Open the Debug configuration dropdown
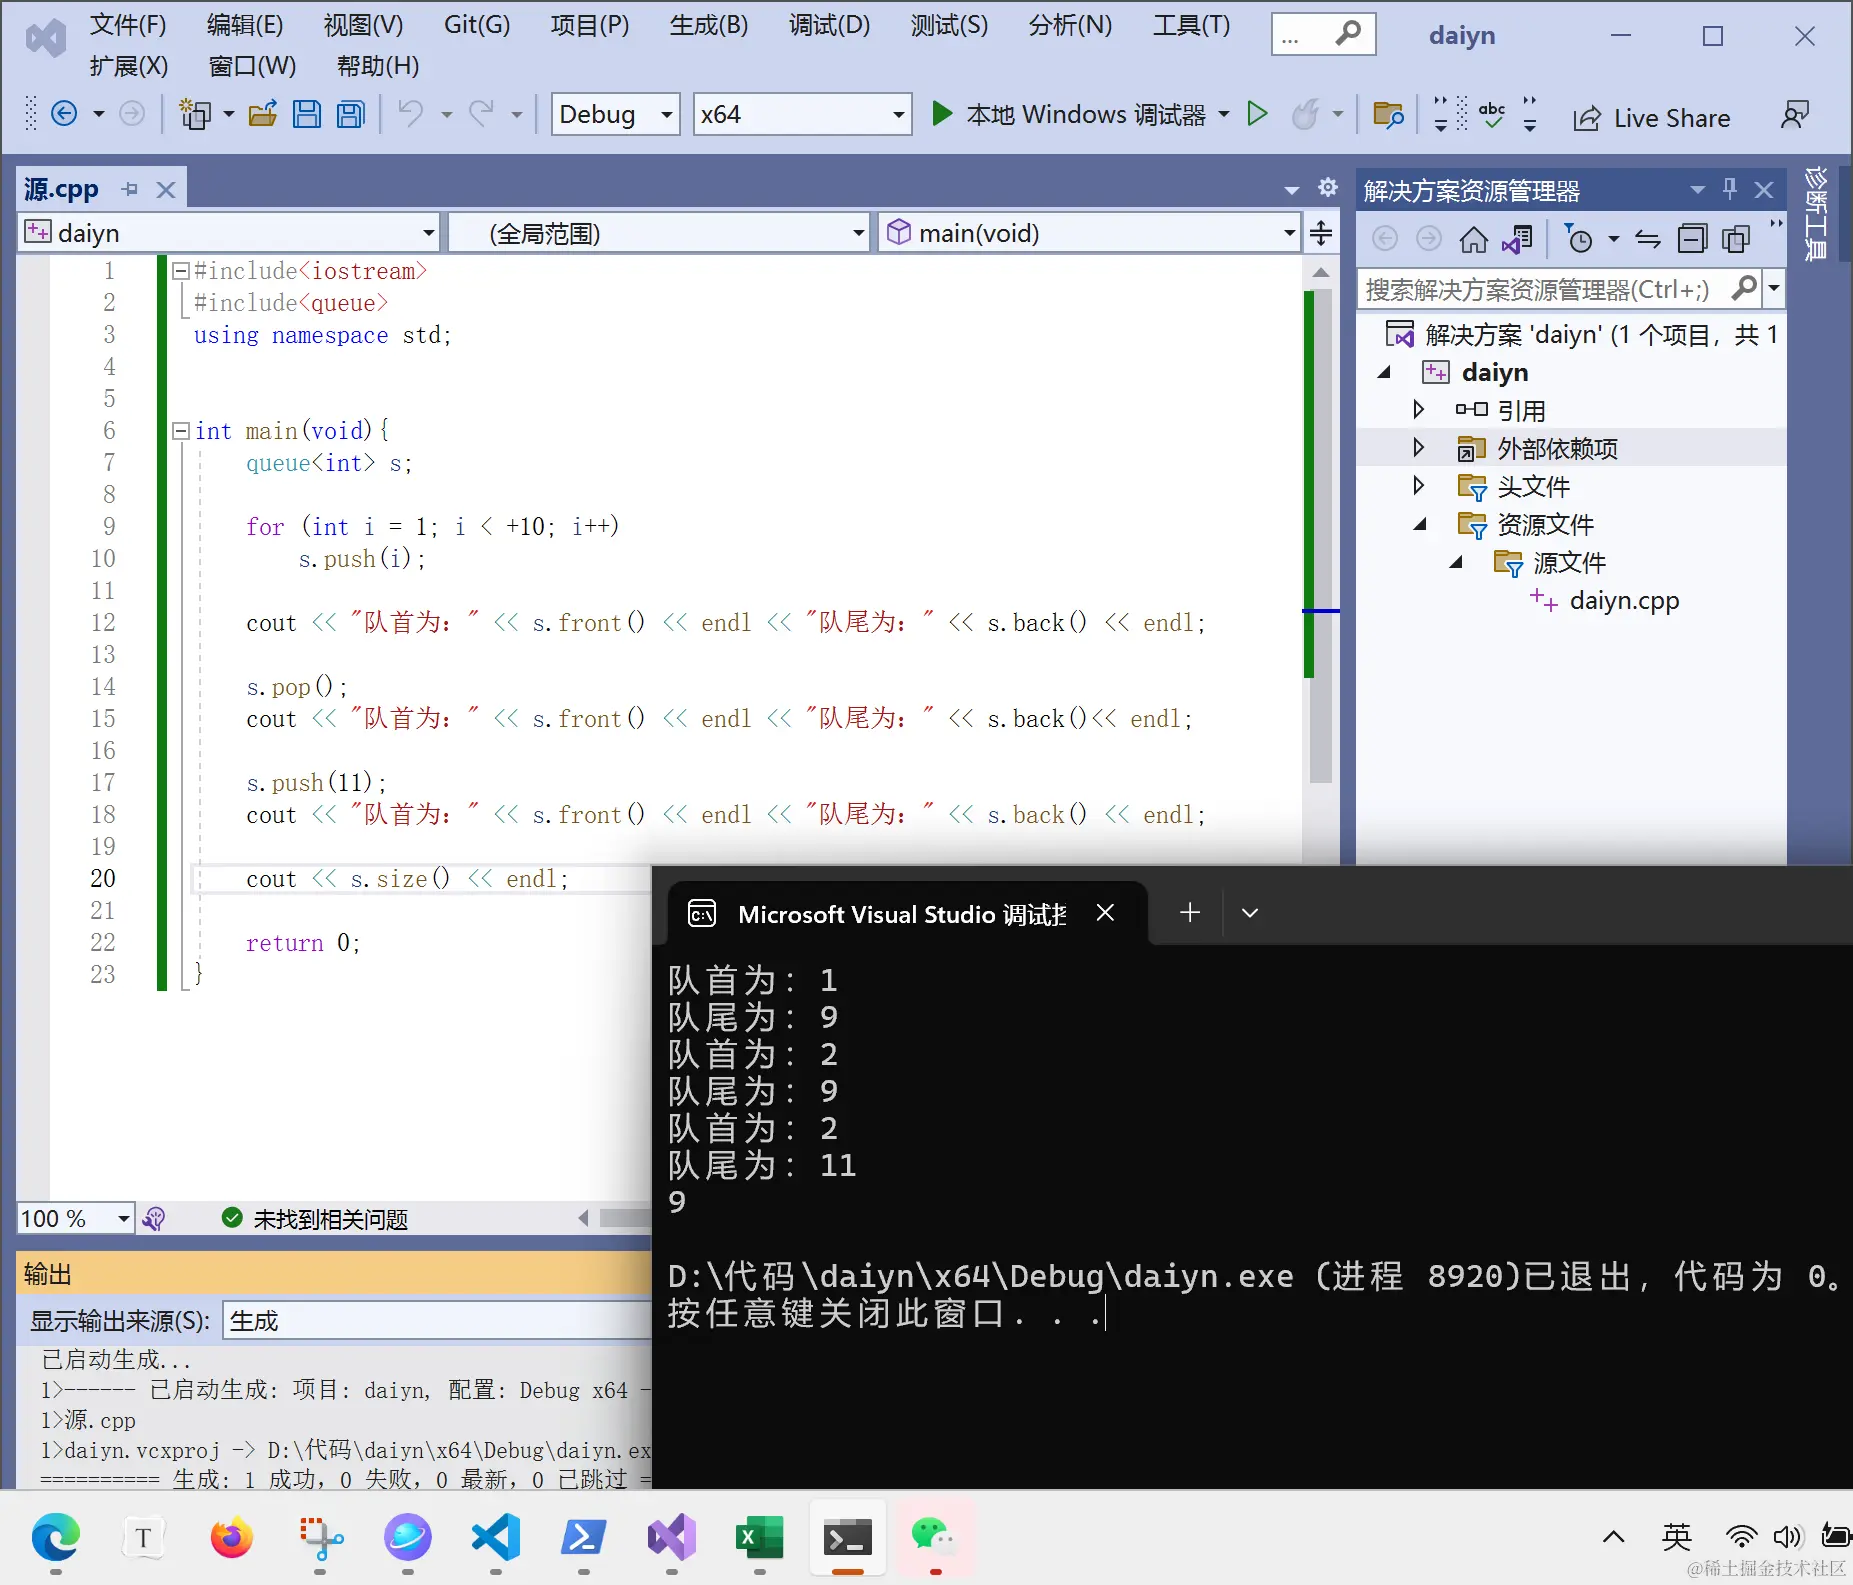This screenshot has width=1853, height=1585. (615, 114)
